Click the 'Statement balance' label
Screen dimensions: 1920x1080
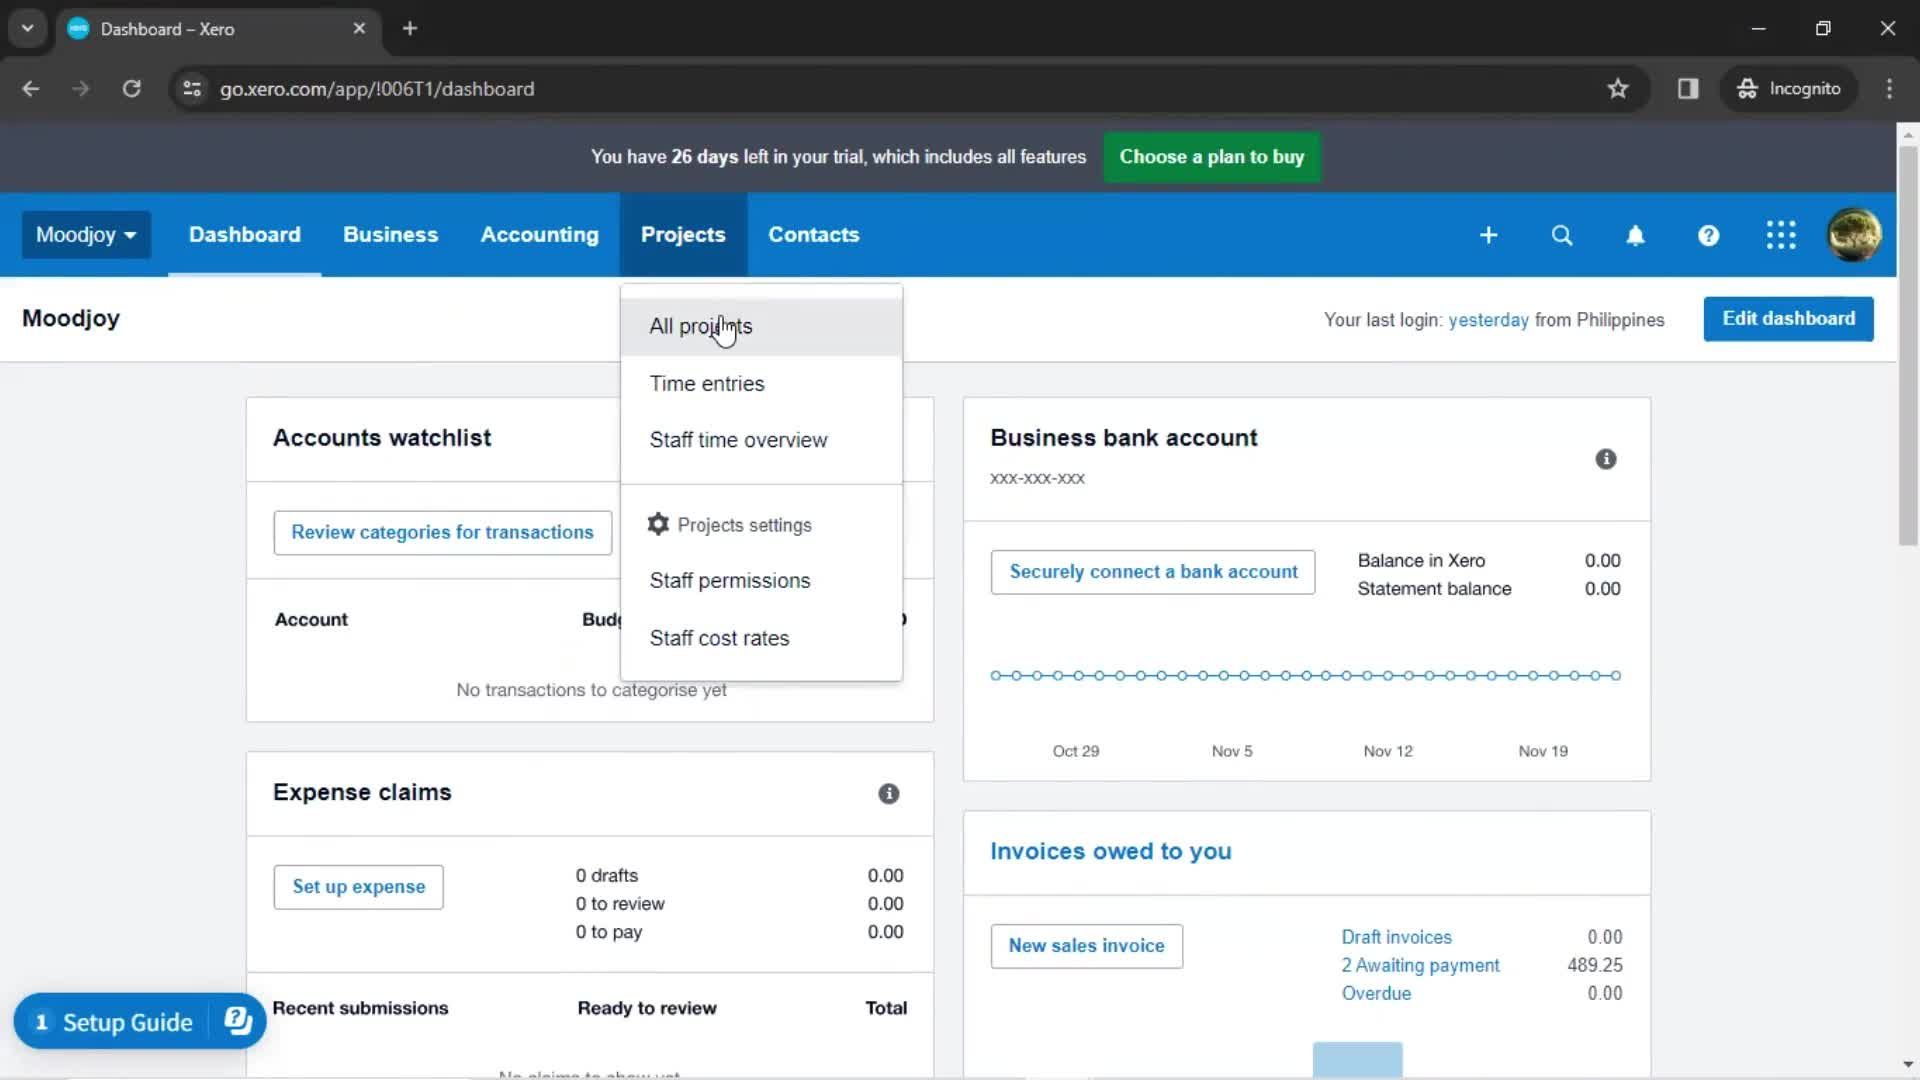1434,589
